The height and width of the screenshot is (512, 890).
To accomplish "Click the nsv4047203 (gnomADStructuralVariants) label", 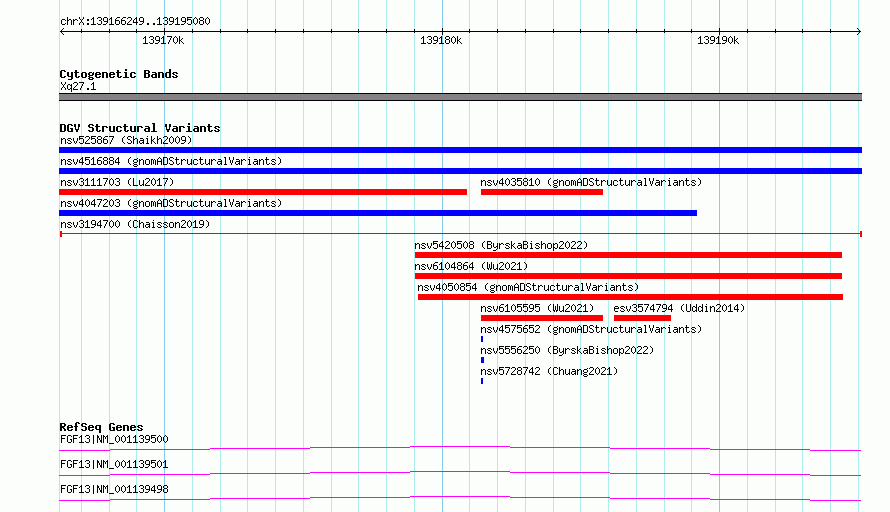I will pos(171,203).
